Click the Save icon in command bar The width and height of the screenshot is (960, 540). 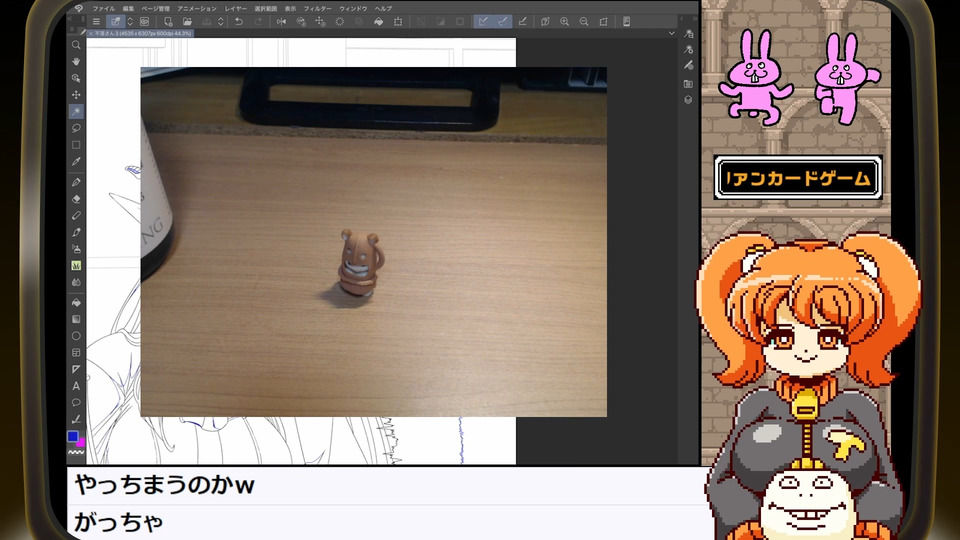pyautogui.click(x=207, y=21)
